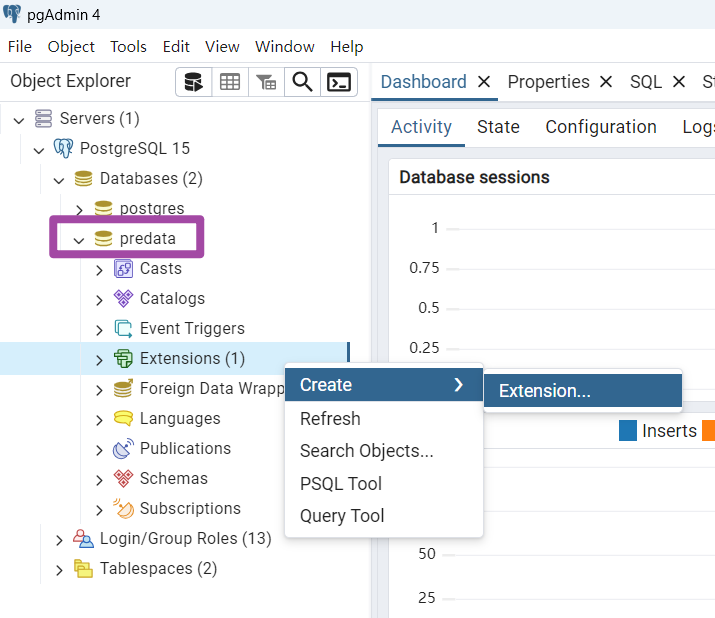Click the Filtered Rows toolbar icon
Viewport: 715px width, 618px height.
[x=266, y=82]
